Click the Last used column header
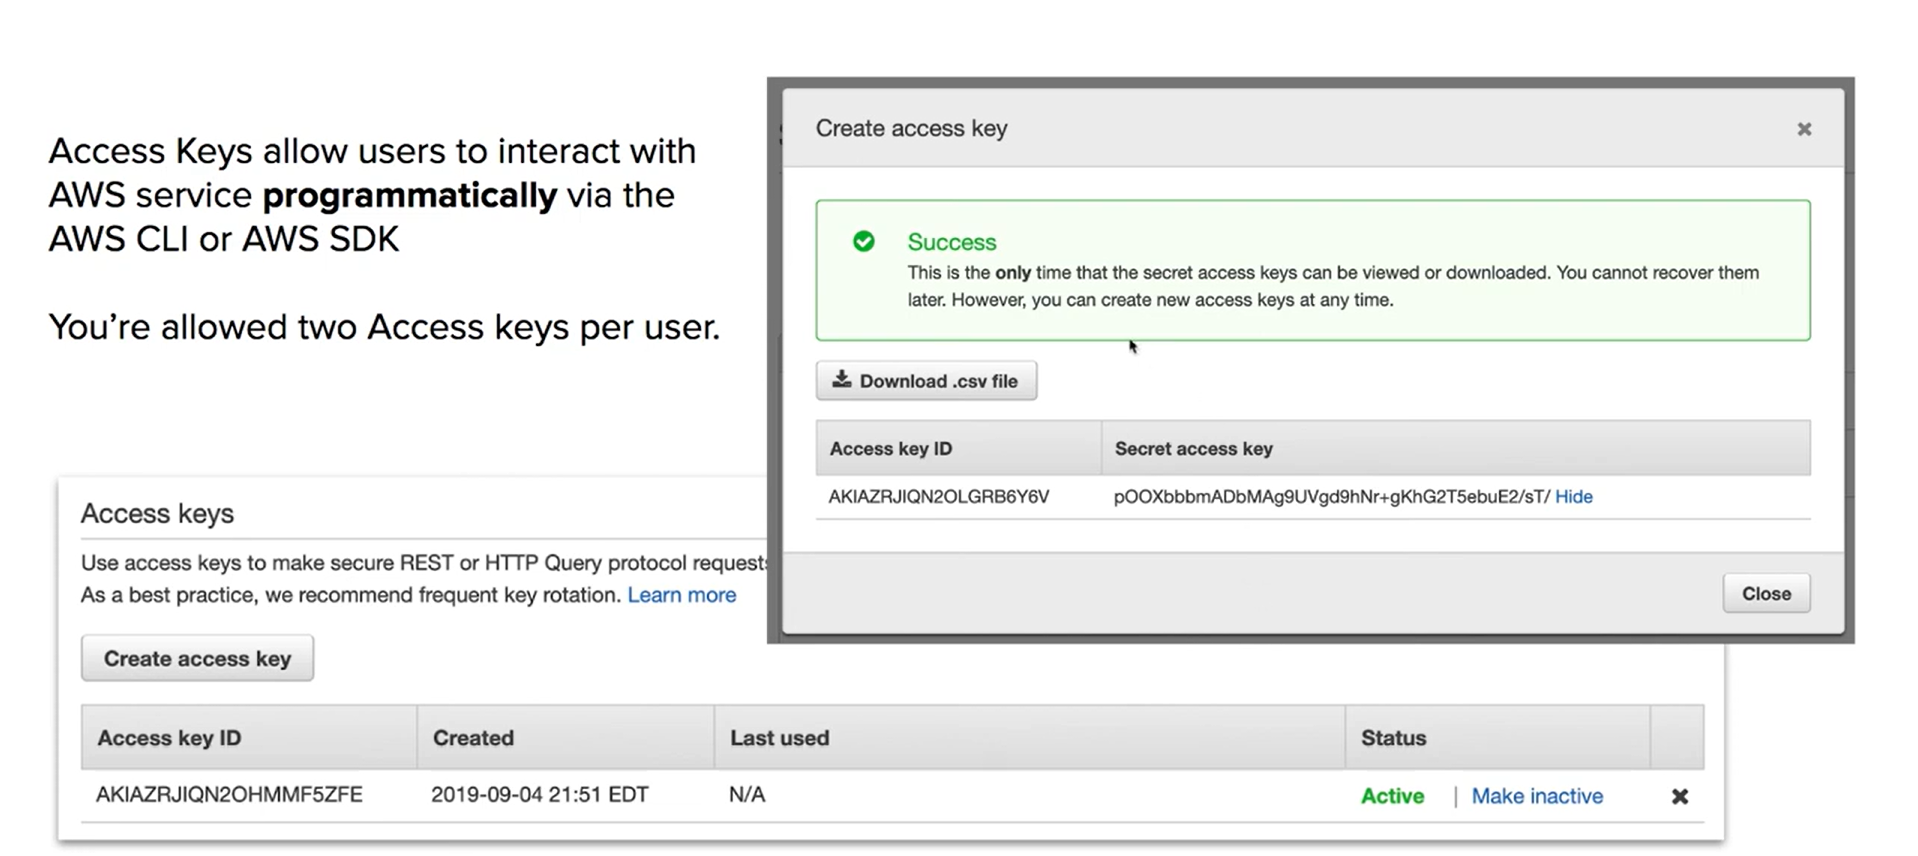 coord(1029,738)
